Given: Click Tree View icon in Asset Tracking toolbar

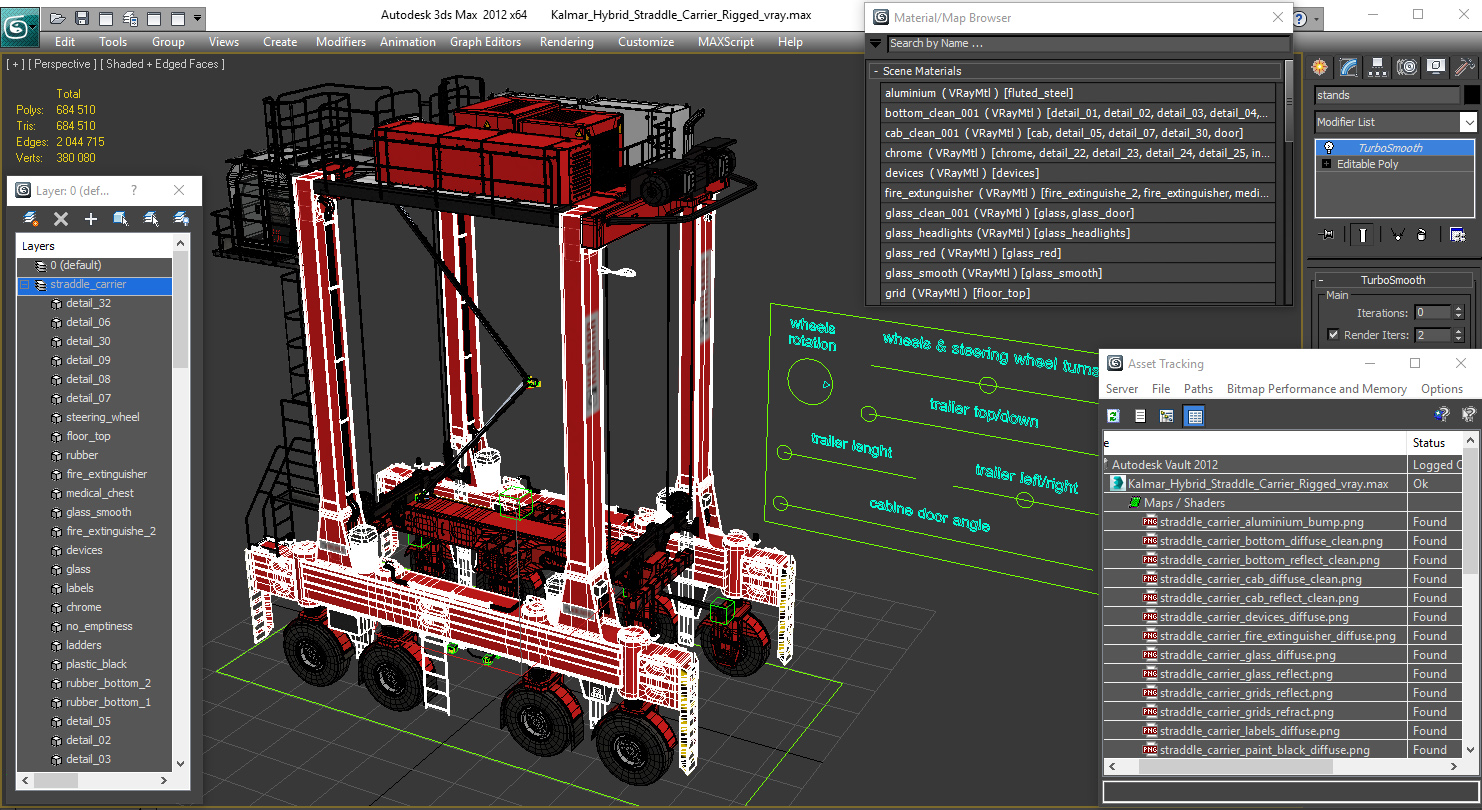Looking at the screenshot, I should (1167, 416).
